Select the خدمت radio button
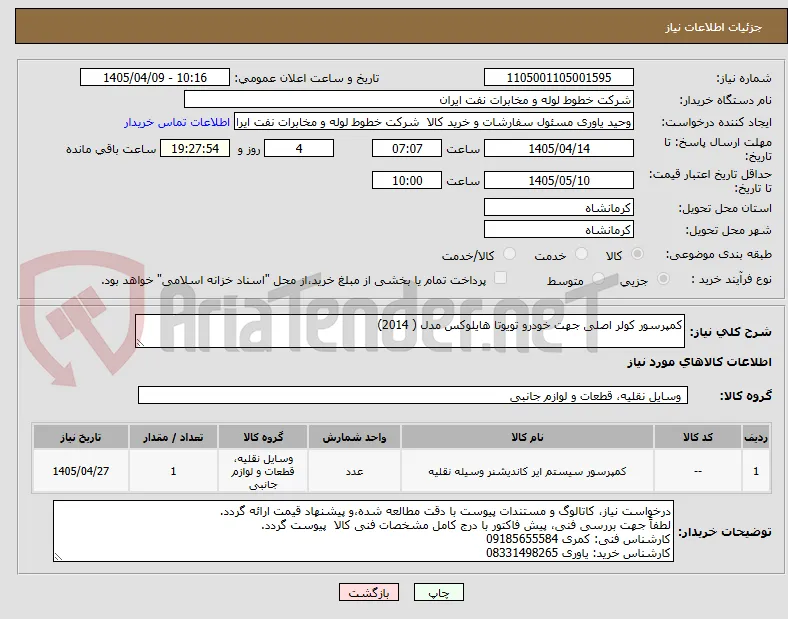The width and height of the screenshot is (788, 619). [581, 254]
